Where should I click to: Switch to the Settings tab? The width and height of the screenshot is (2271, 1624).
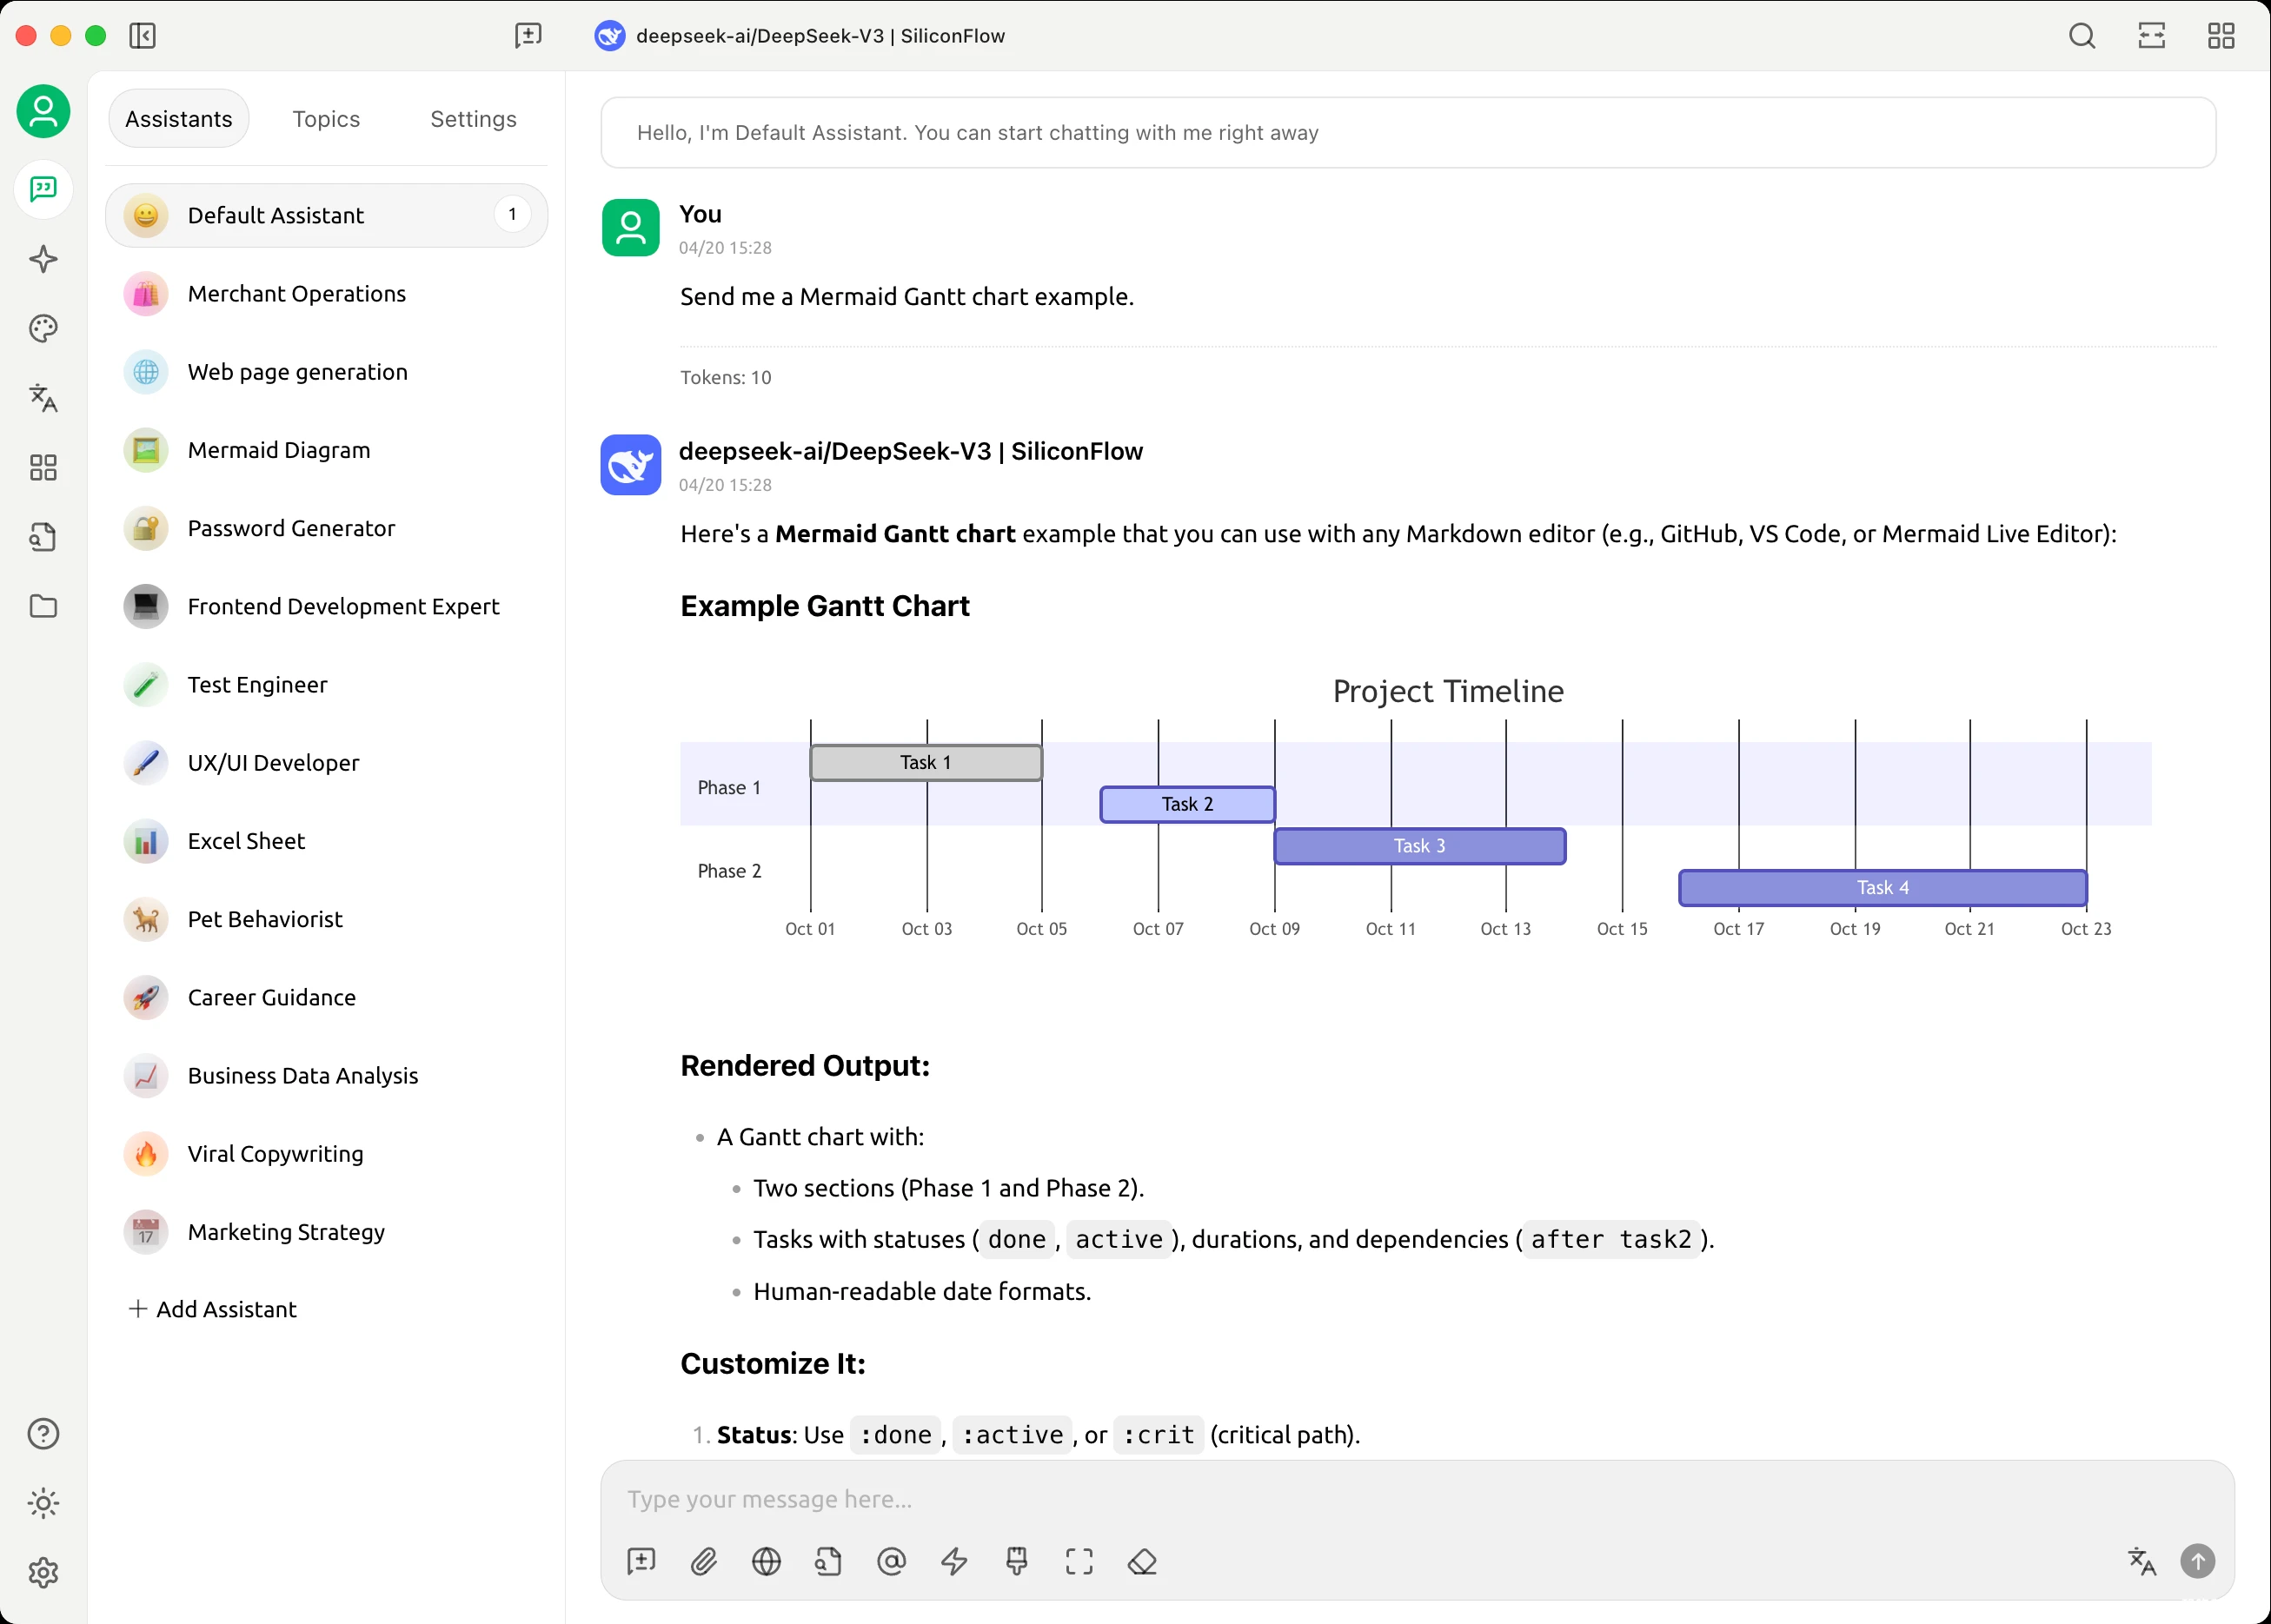click(x=473, y=119)
